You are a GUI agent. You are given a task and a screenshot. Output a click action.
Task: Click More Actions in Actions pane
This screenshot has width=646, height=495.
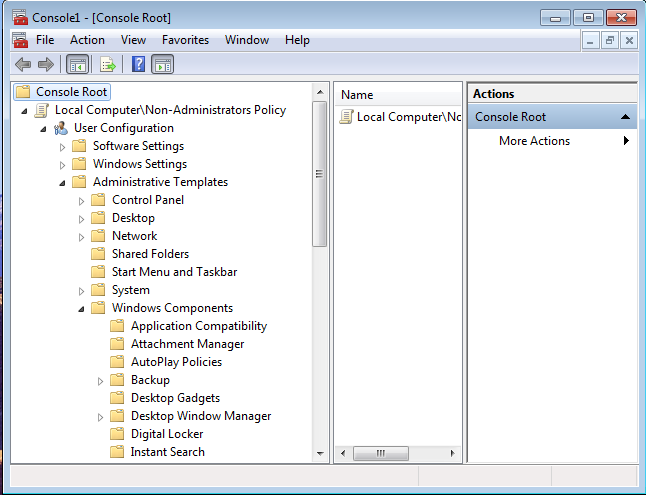pyautogui.click(x=534, y=141)
